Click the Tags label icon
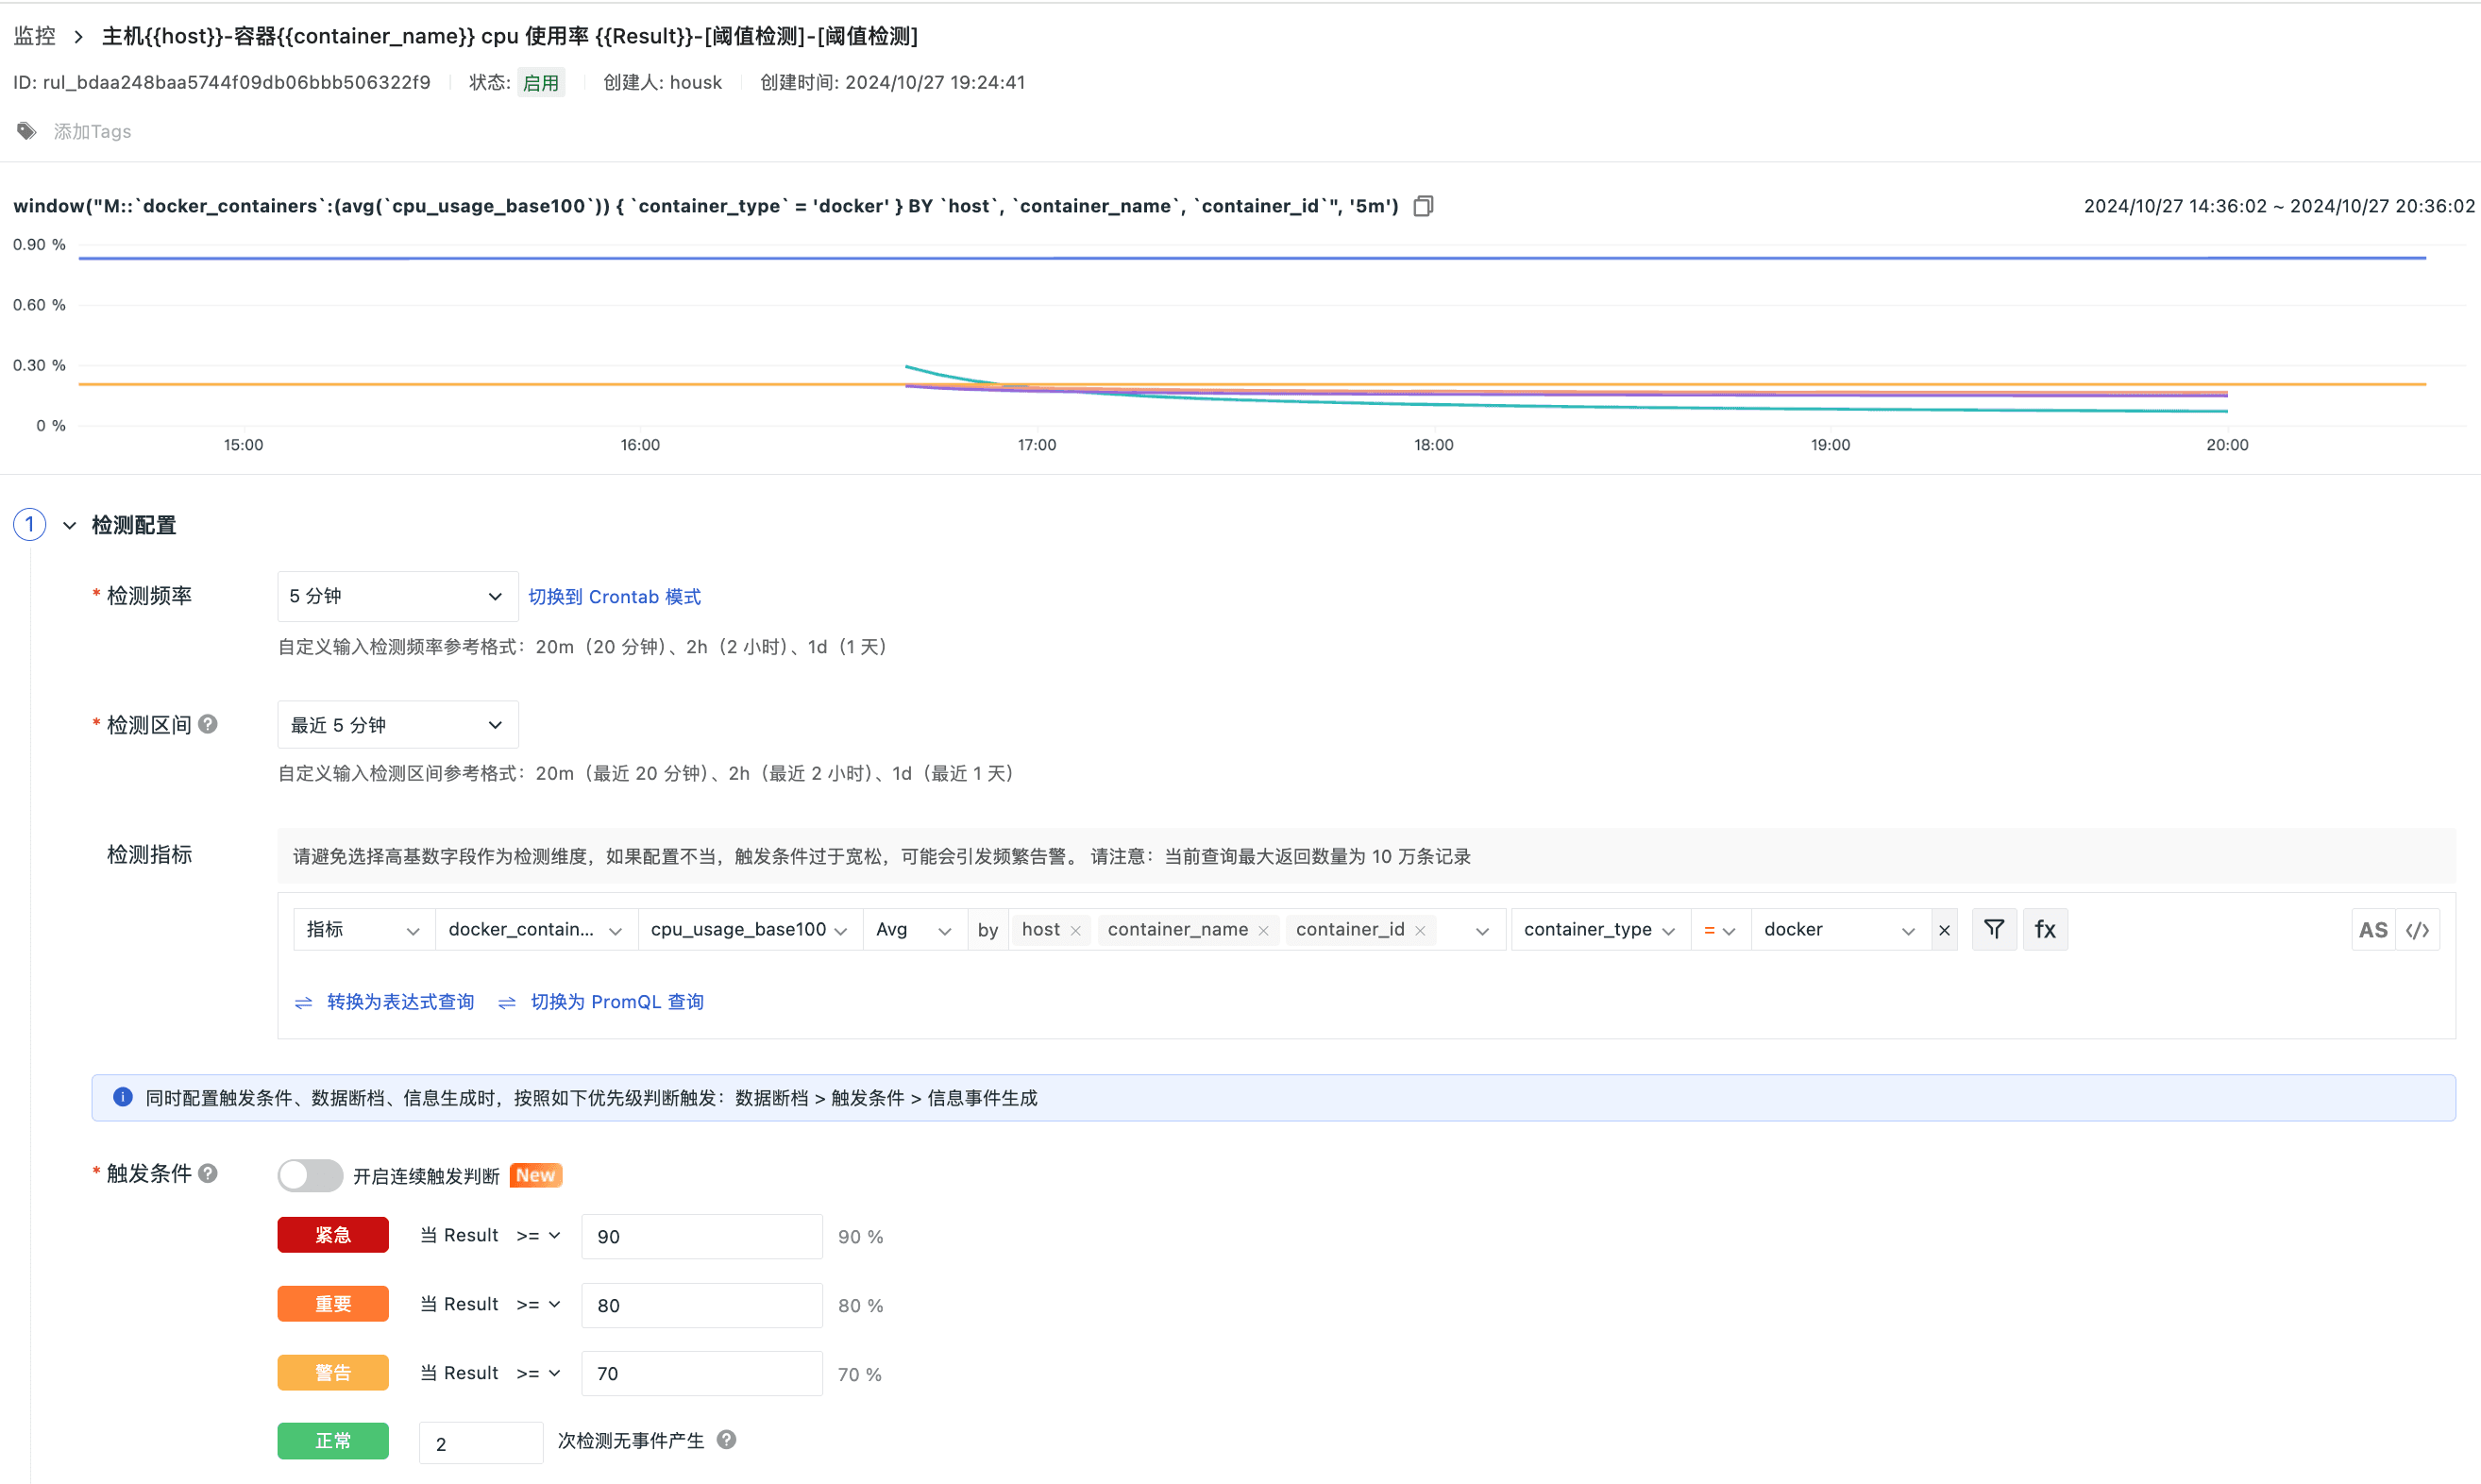The width and height of the screenshot is (2481, 1484). tap(27, 131)
